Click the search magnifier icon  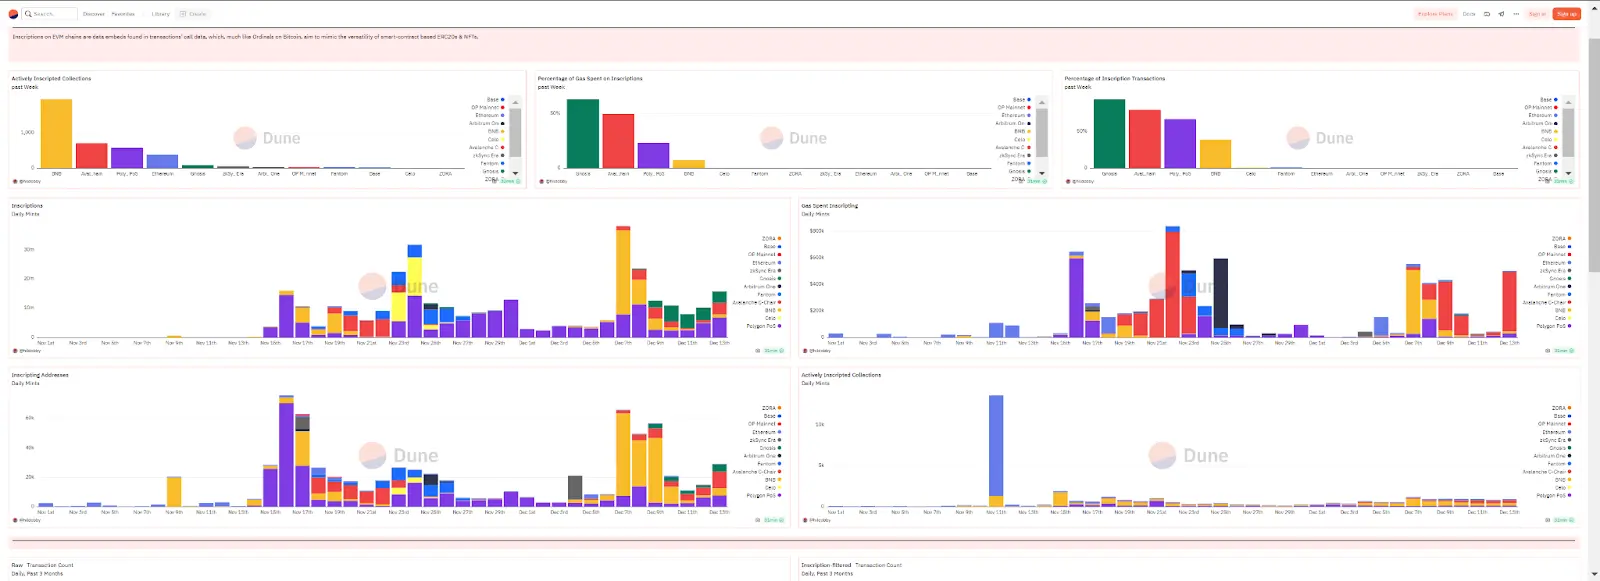pyautogui.click(x=28, y=14)
